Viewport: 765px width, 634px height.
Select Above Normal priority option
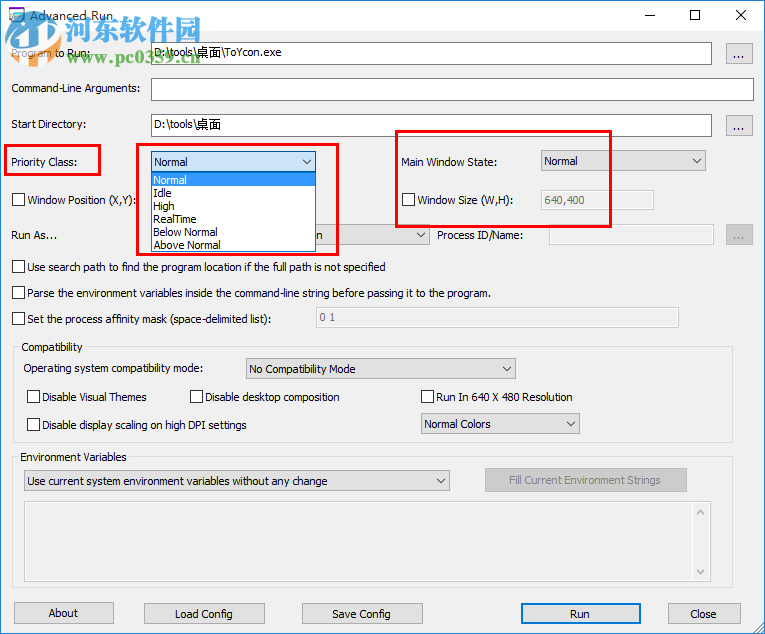tap(234, 245)
